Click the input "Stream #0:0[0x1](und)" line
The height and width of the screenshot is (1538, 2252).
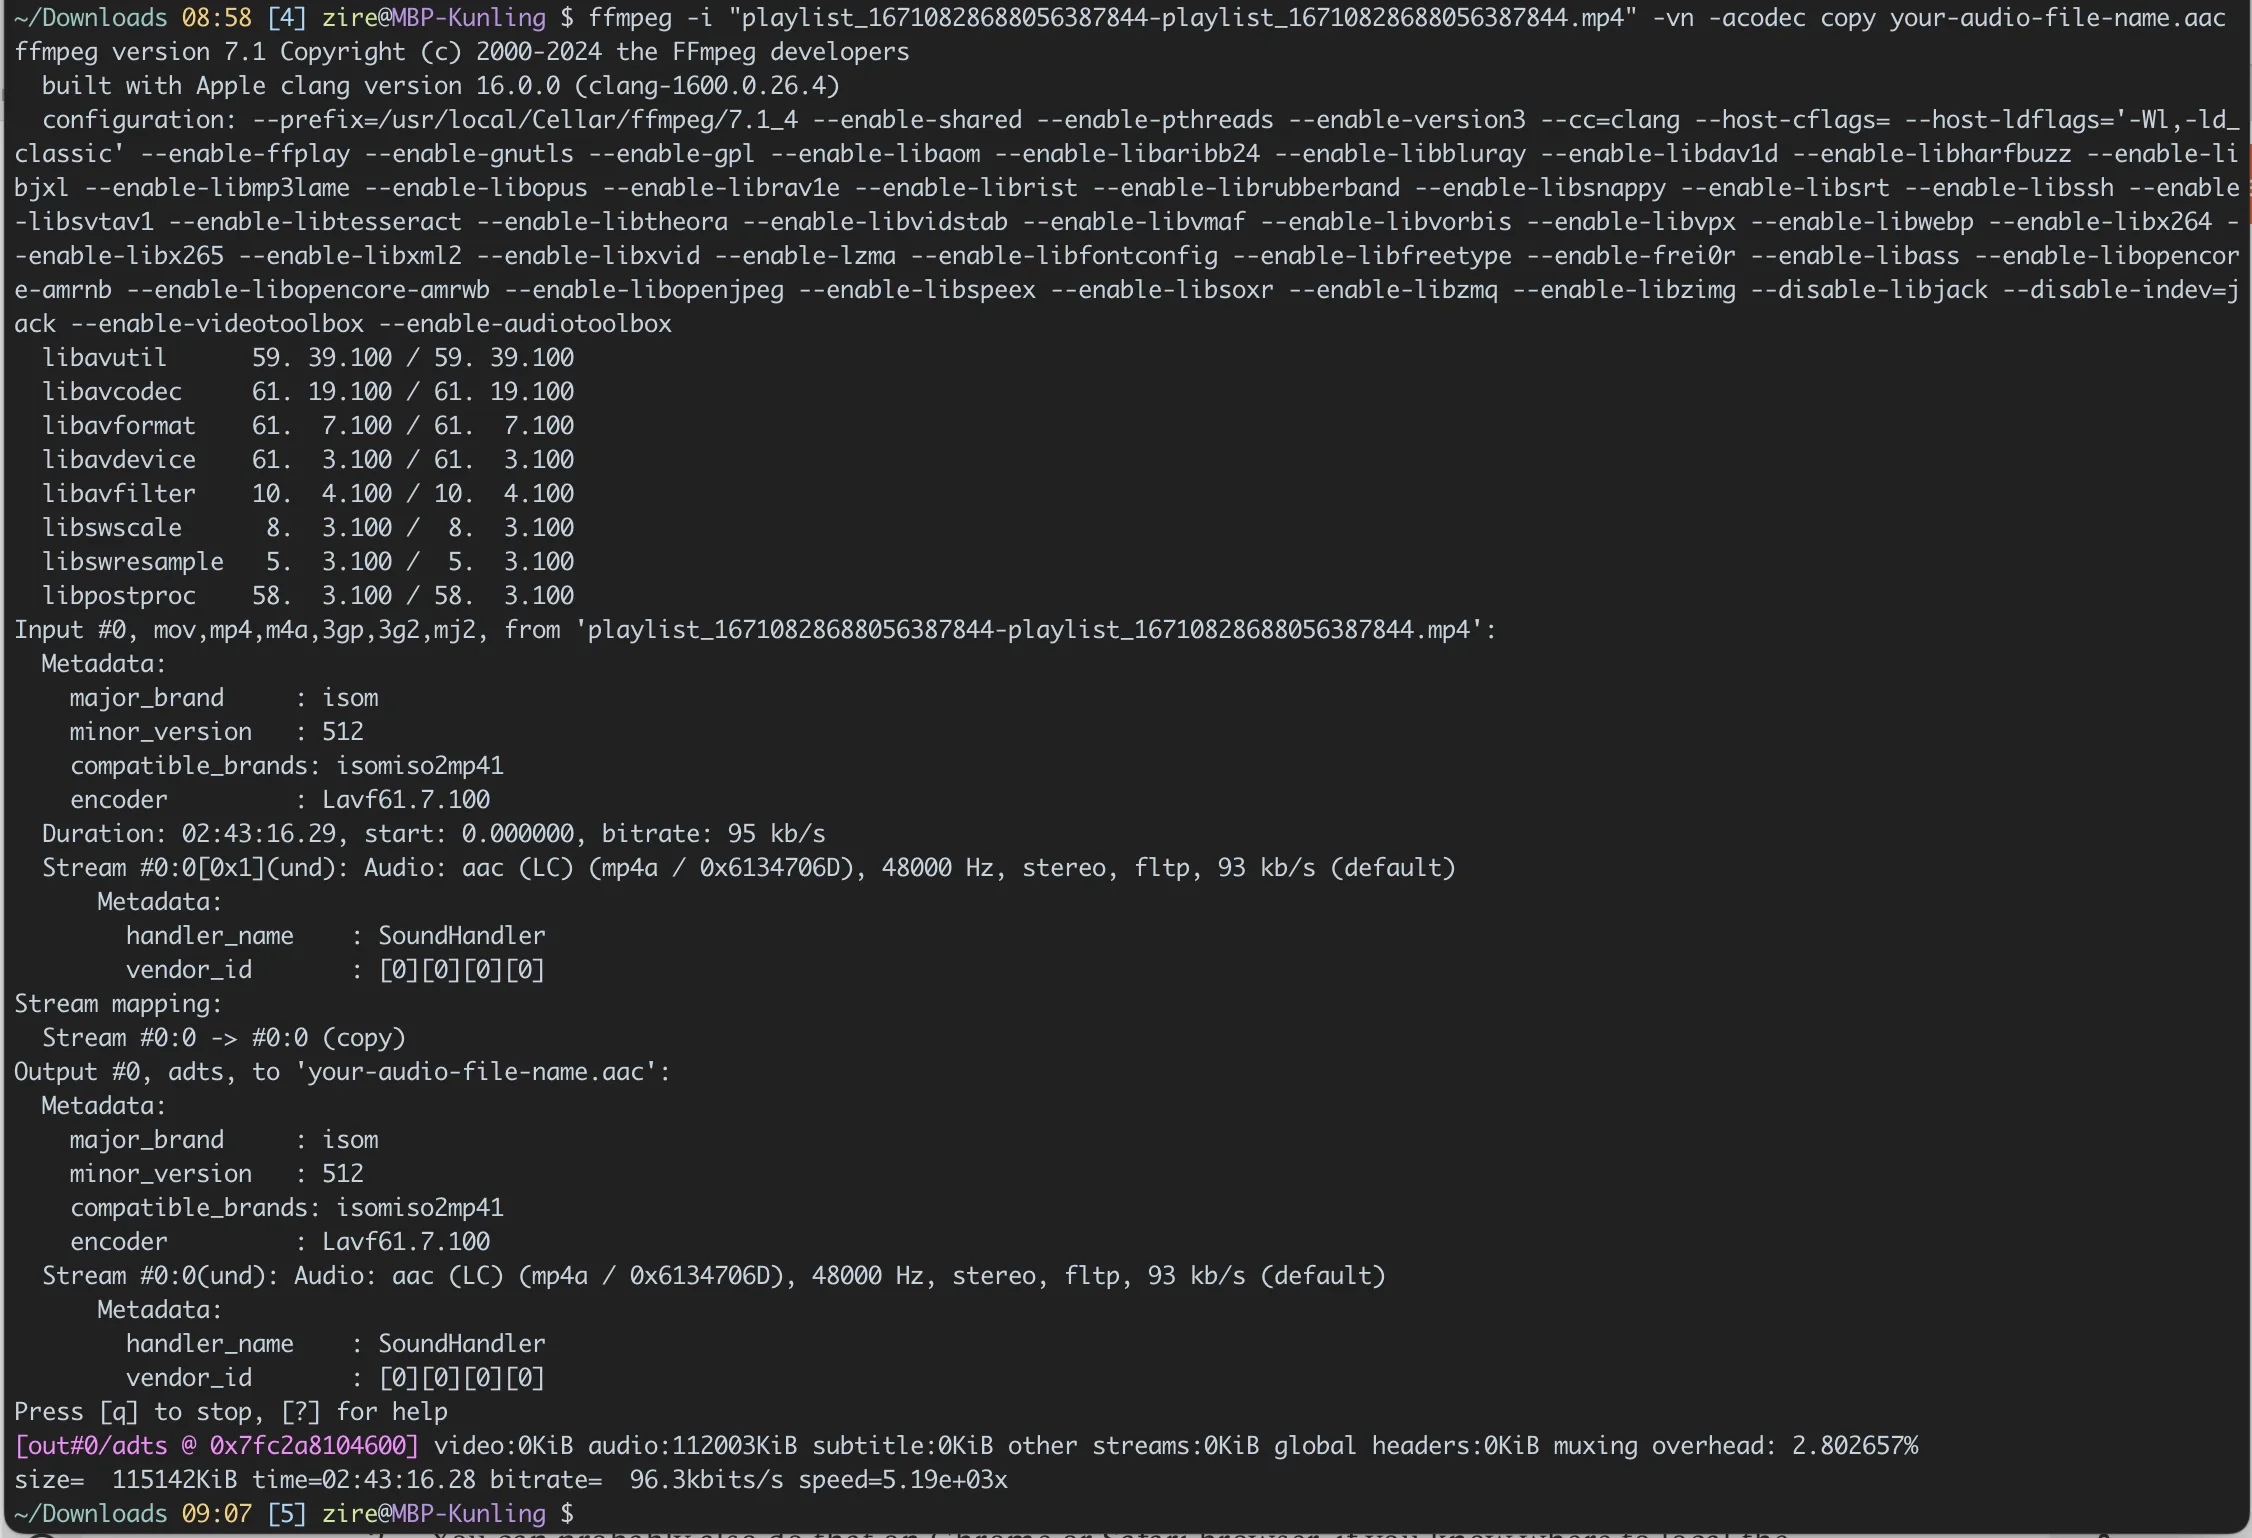(748, 868)
